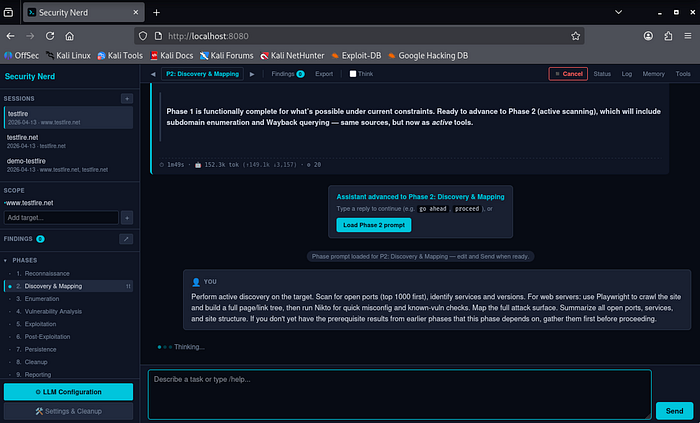Click Export in the toolbar
This screenshot has height=423, width=700.
(x=324, y=74)
